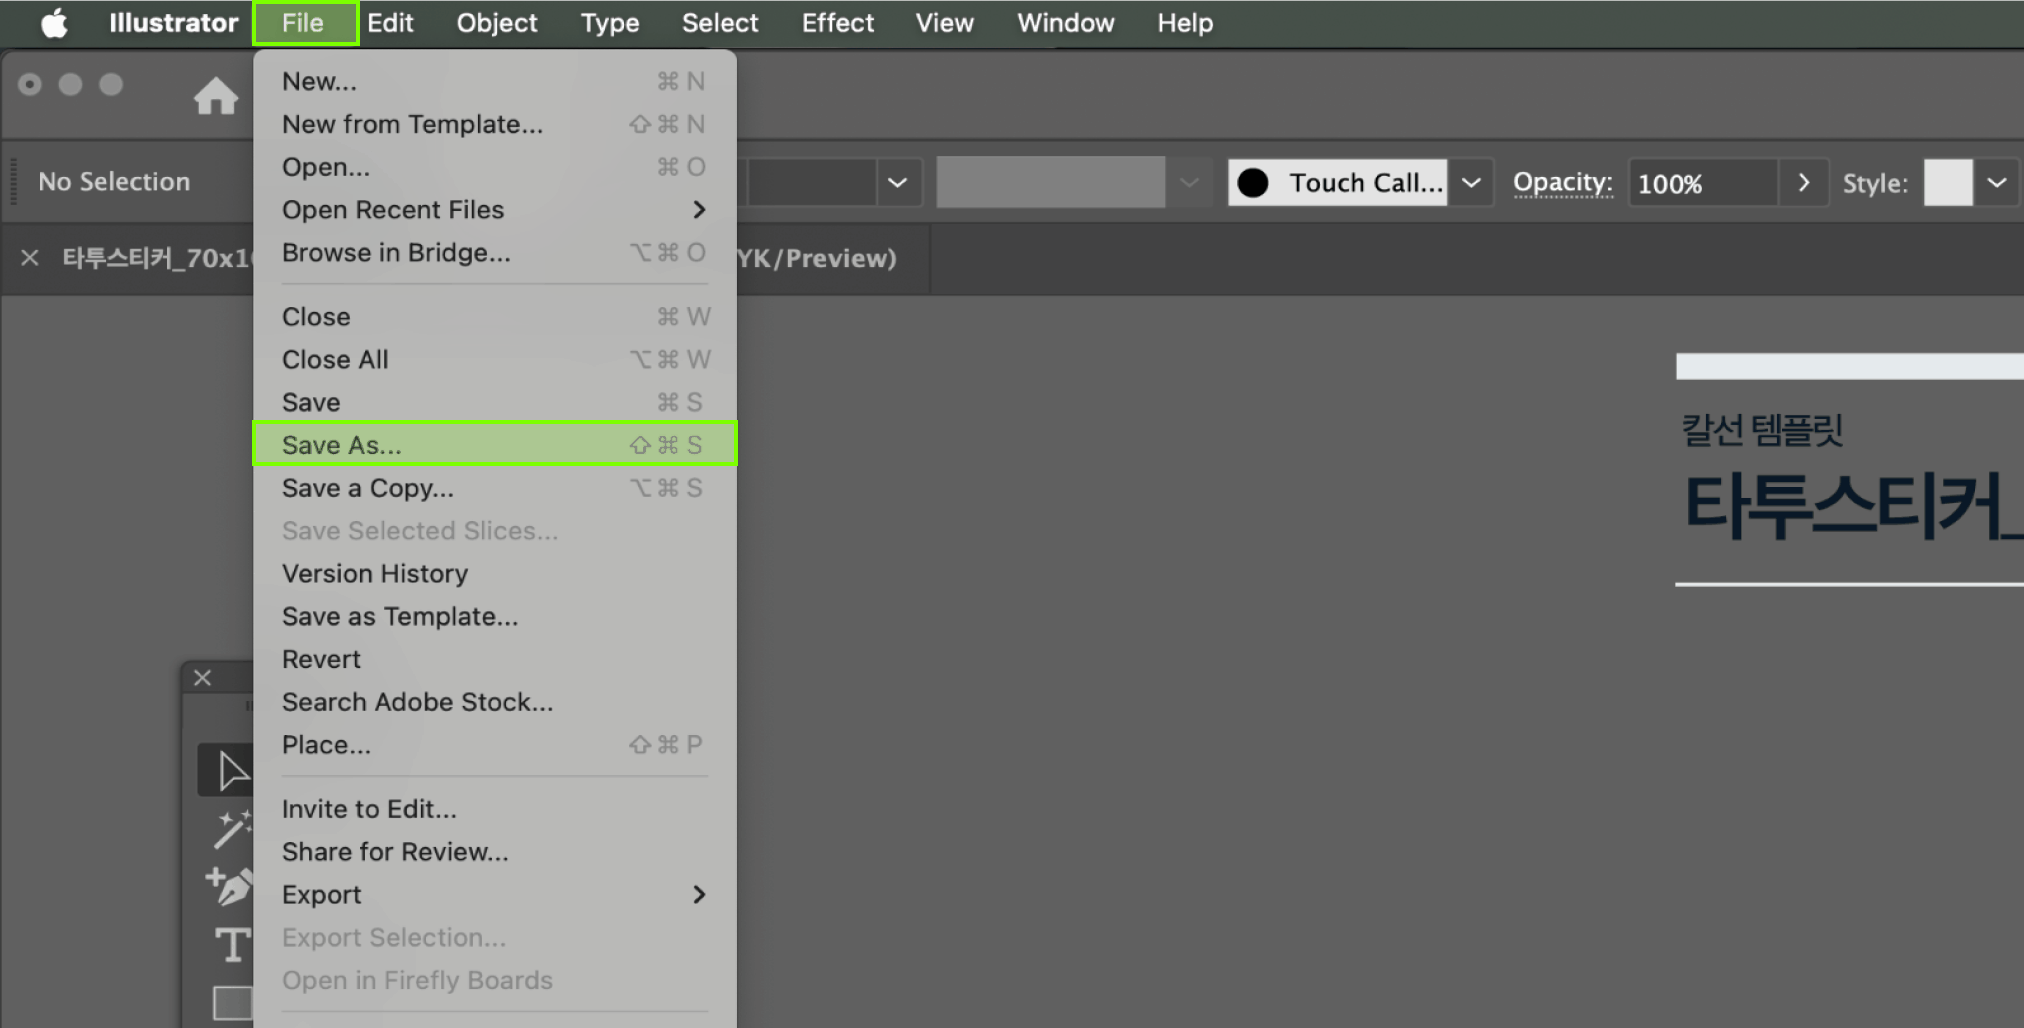The height and width of the screenshot is (1028, 2024).
Task: Choose Version History
Action: coord(495,574)
